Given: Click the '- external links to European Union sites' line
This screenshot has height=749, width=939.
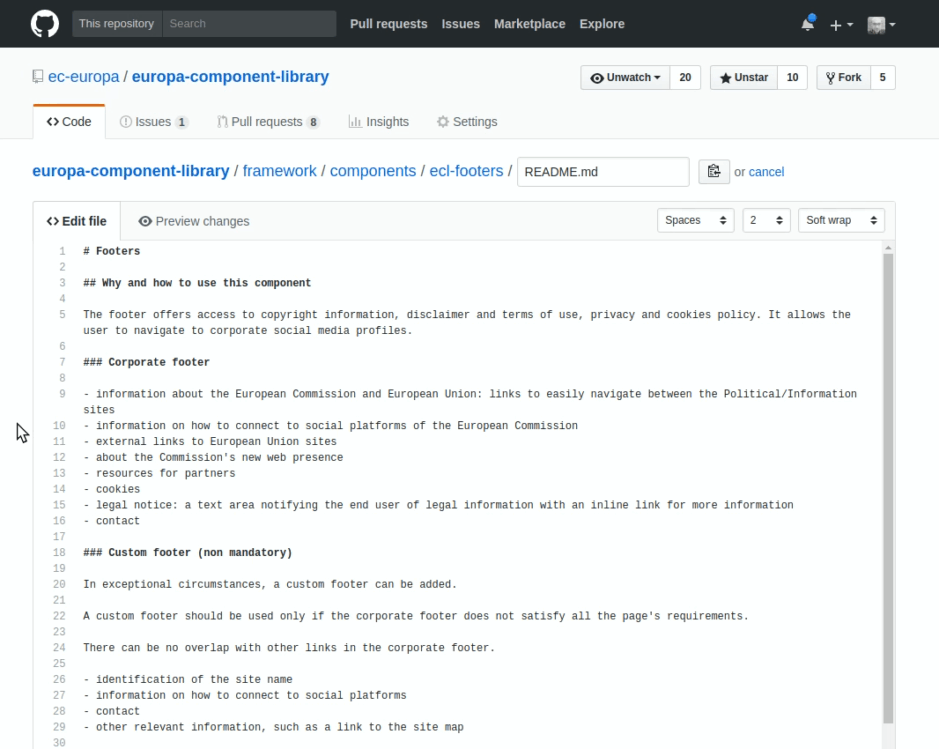Looking at the screenshot, I should tap(210, 442).
